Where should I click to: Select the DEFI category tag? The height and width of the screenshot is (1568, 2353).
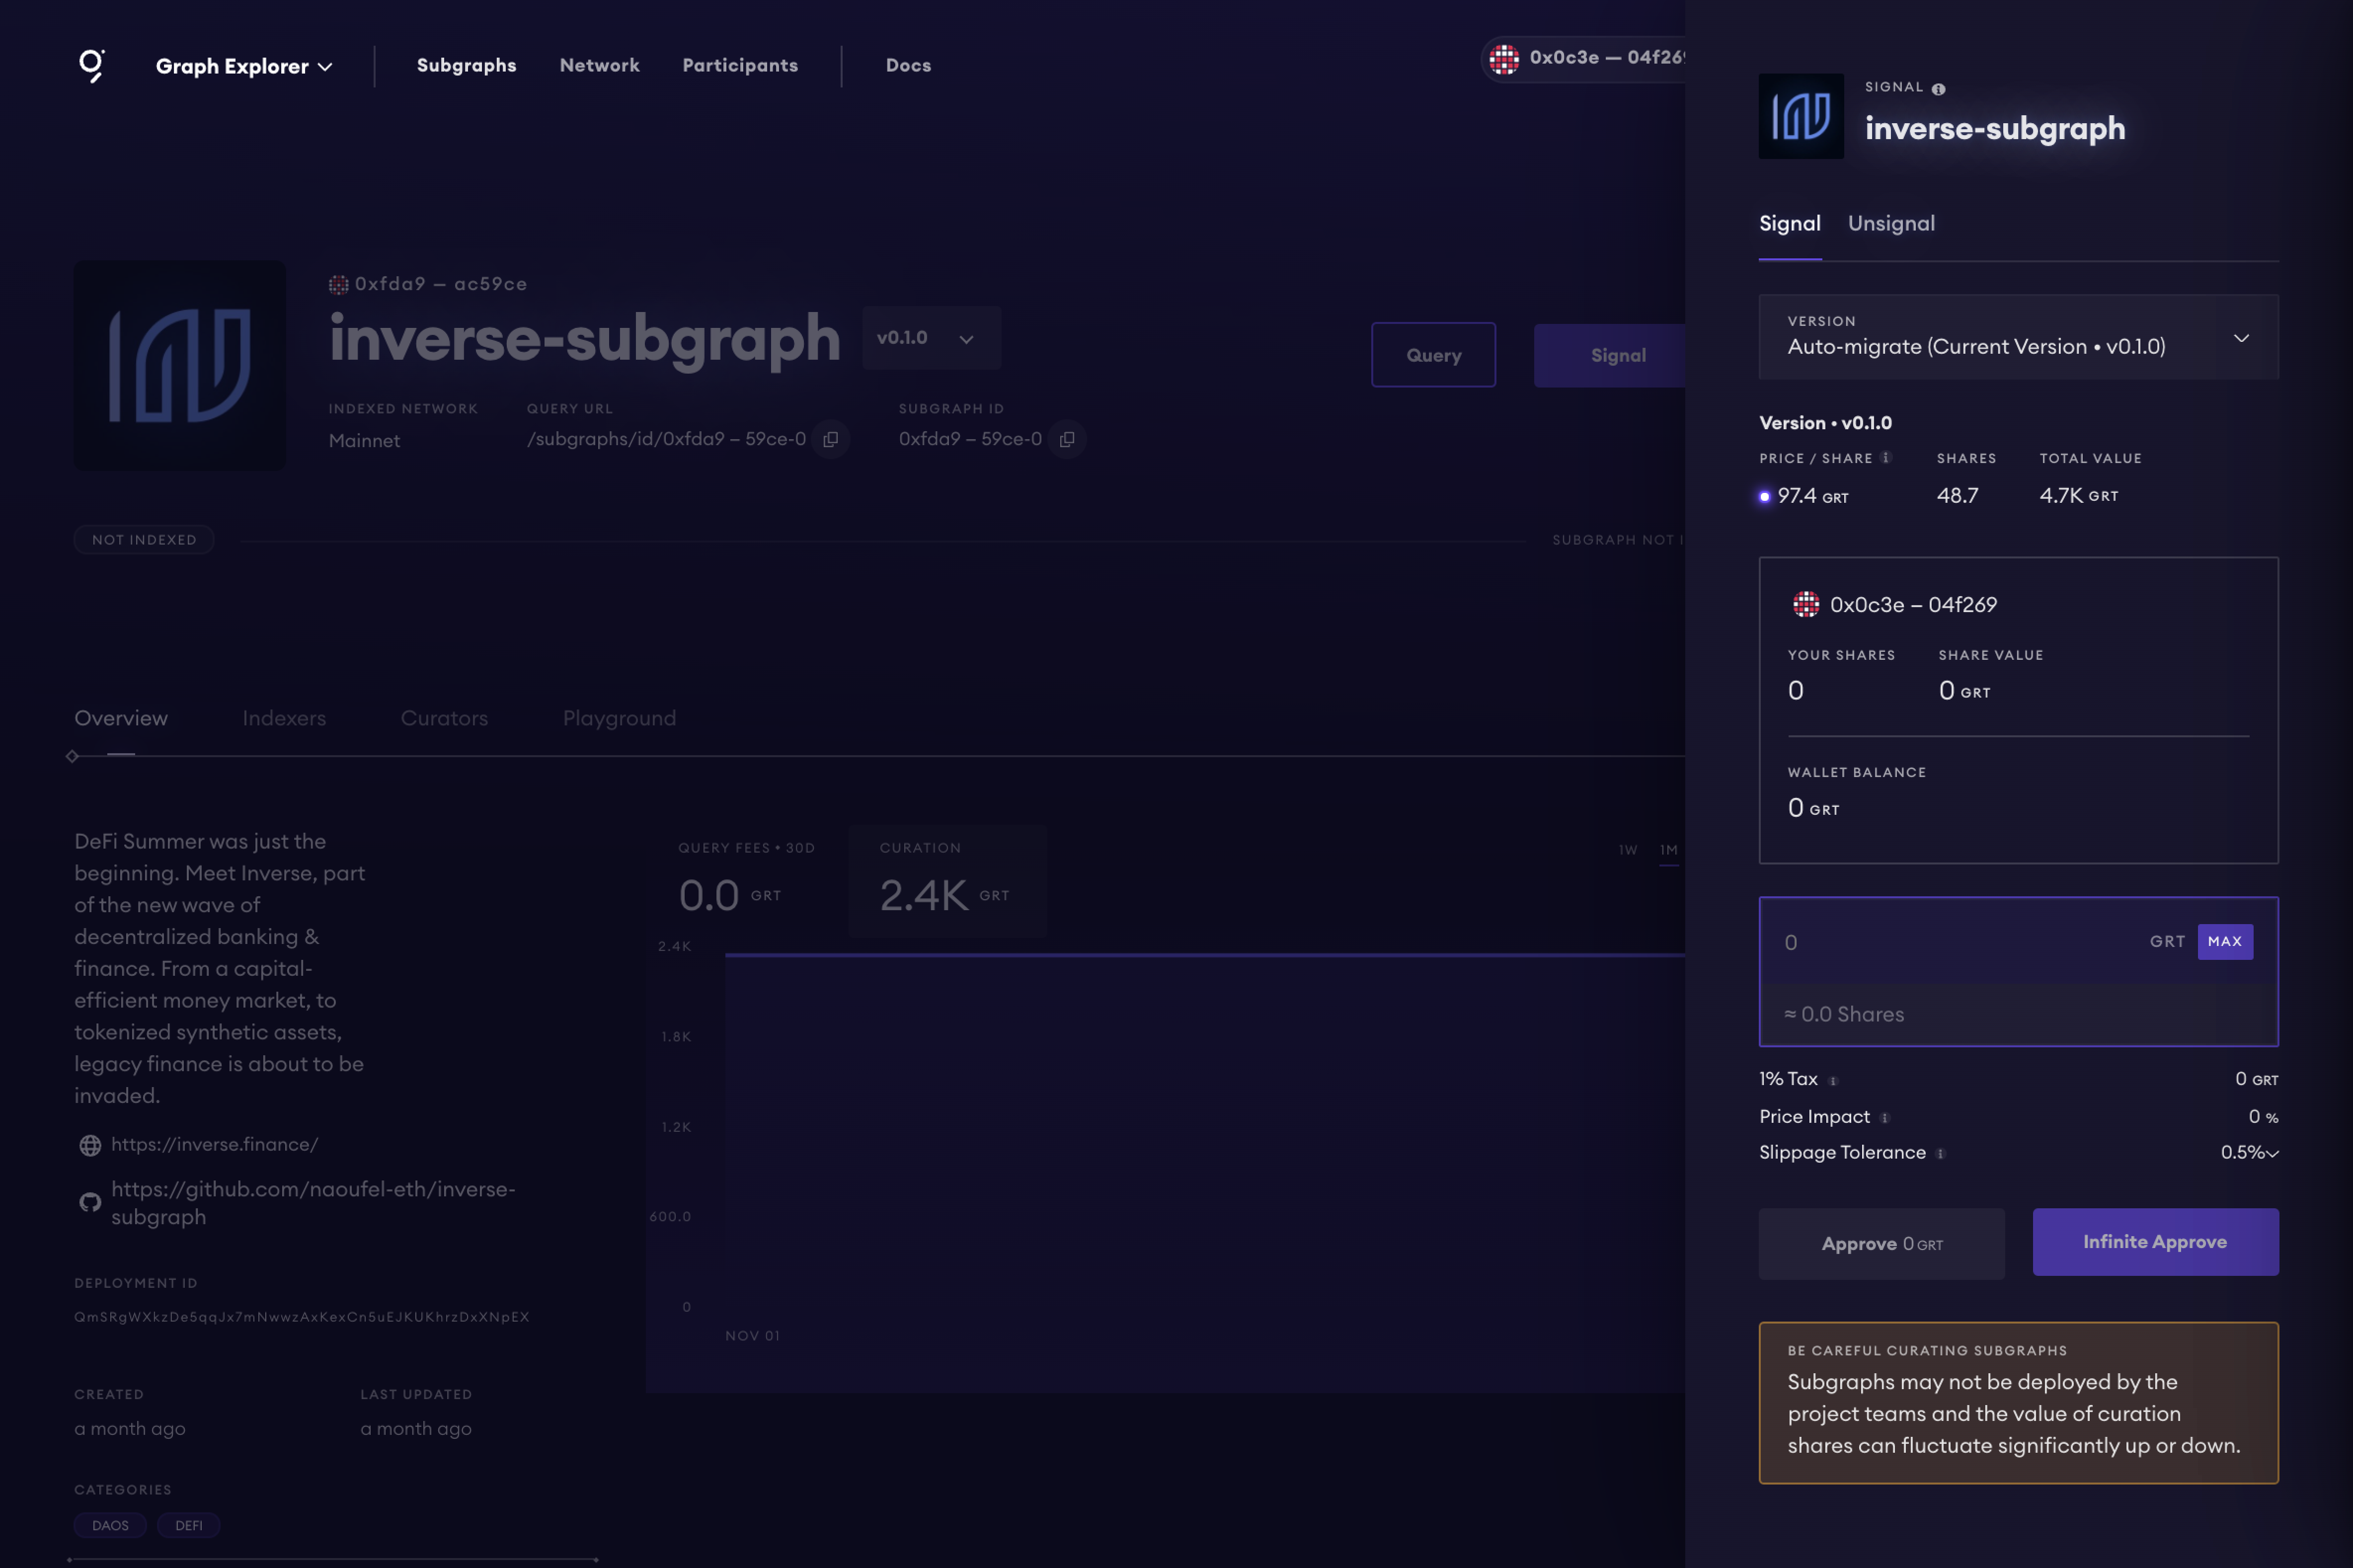point(188,1525)
